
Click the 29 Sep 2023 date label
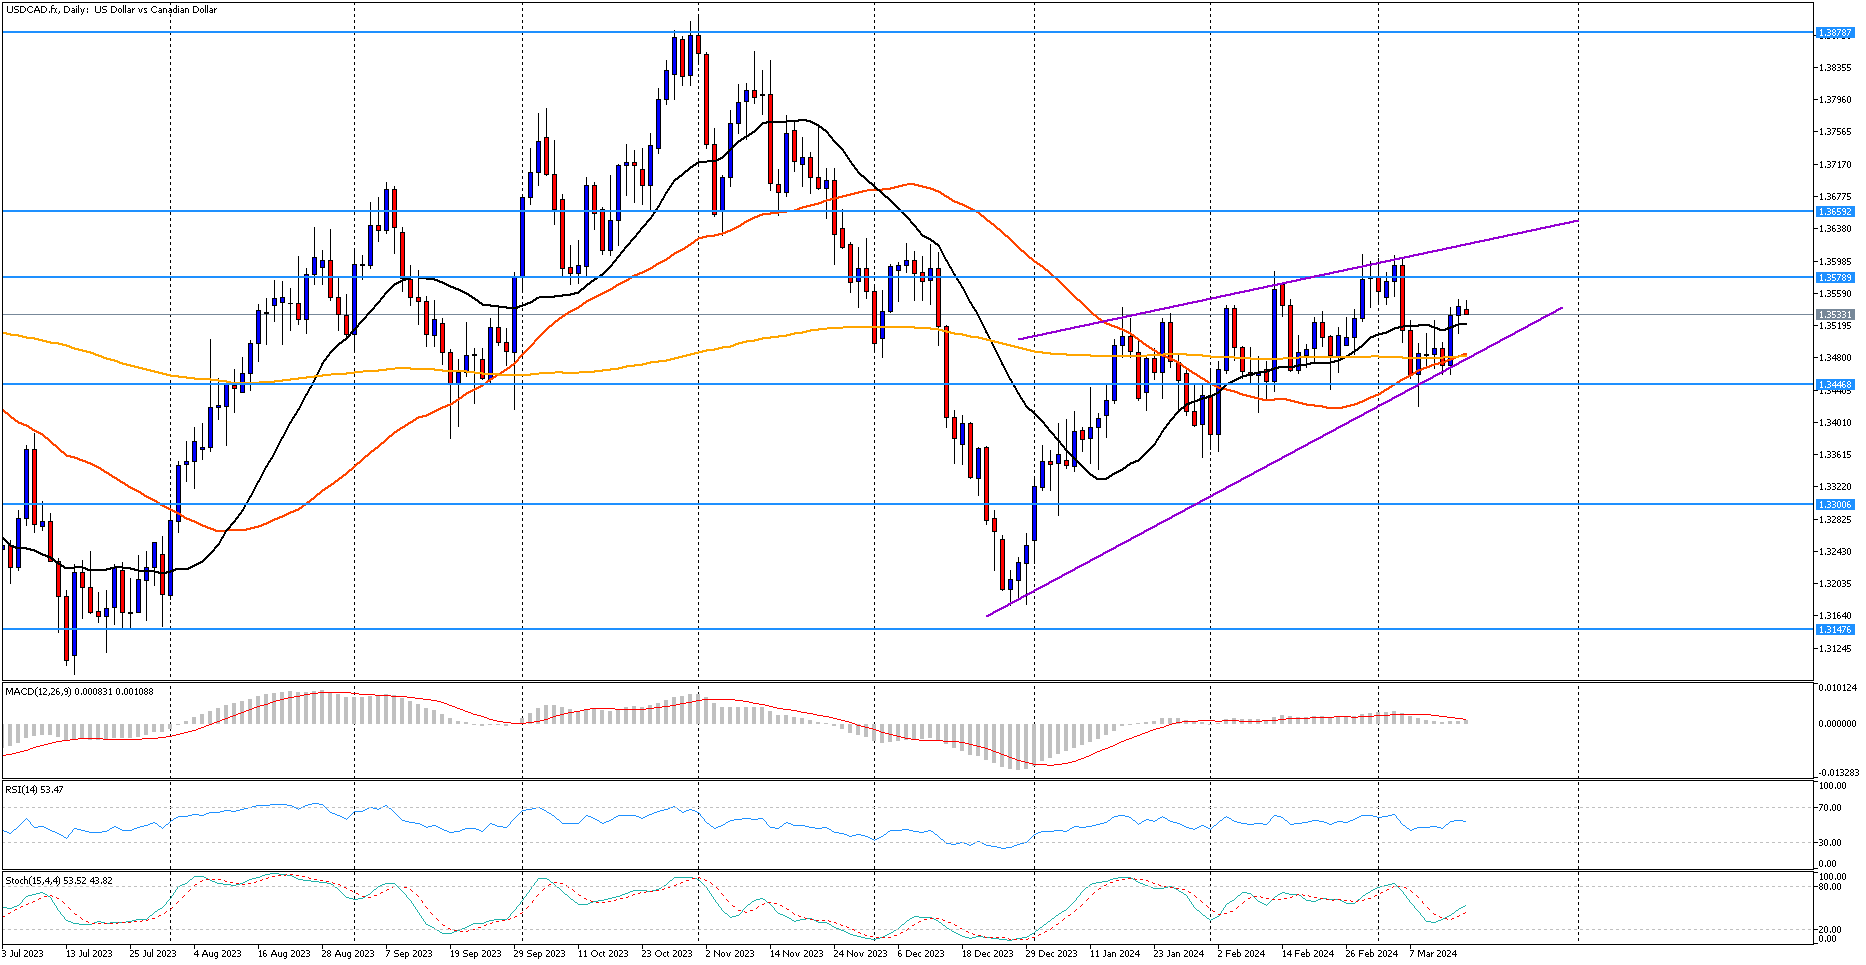(539, 954)
